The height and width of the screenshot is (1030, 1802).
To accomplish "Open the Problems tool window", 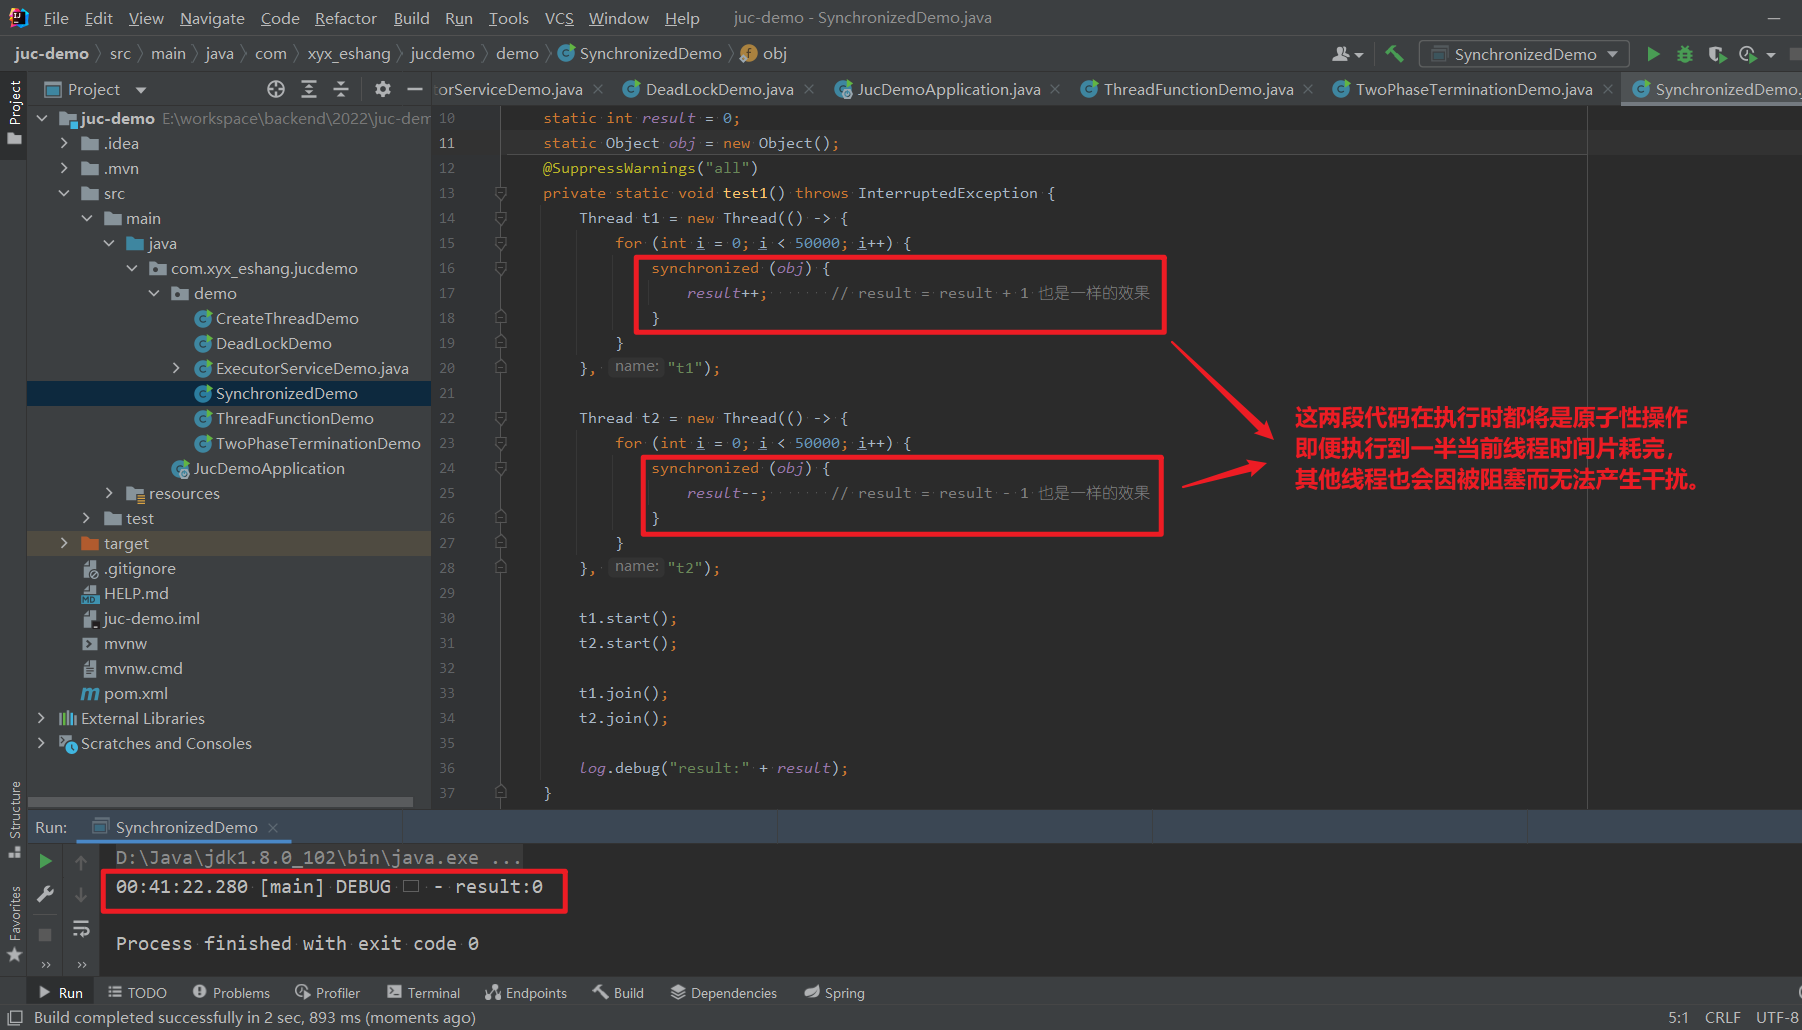I will pos(231,993).
